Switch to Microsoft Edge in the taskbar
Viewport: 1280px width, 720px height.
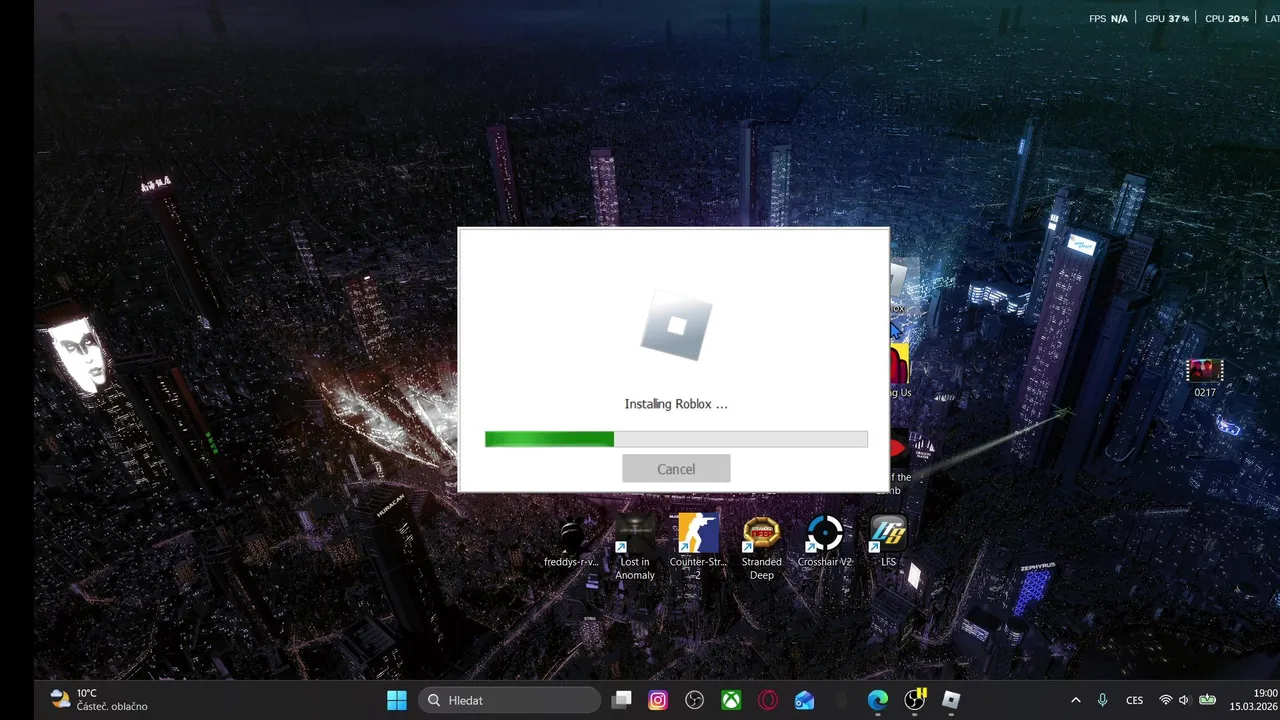click(878, 700)
